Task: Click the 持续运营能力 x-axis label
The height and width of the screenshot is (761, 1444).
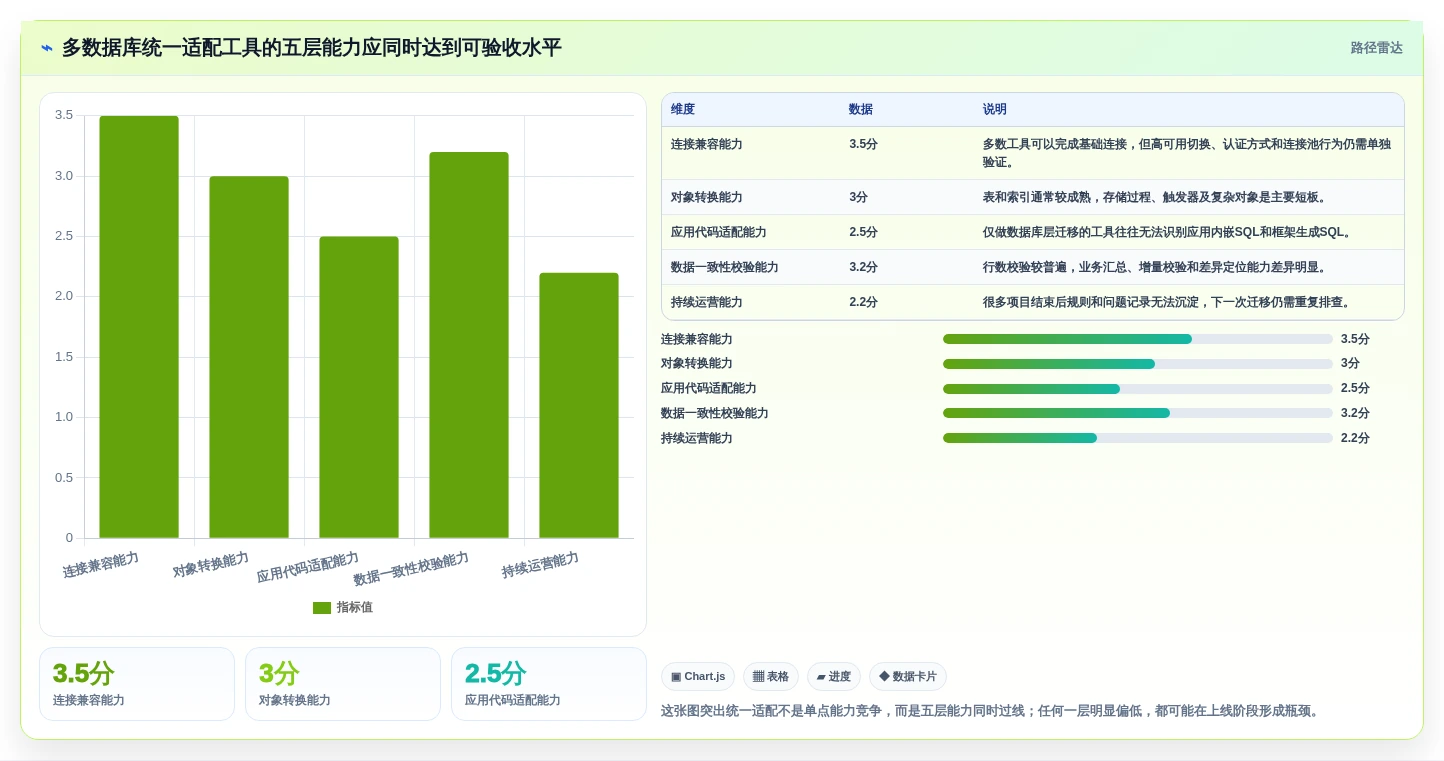Action: pos(541,564)
